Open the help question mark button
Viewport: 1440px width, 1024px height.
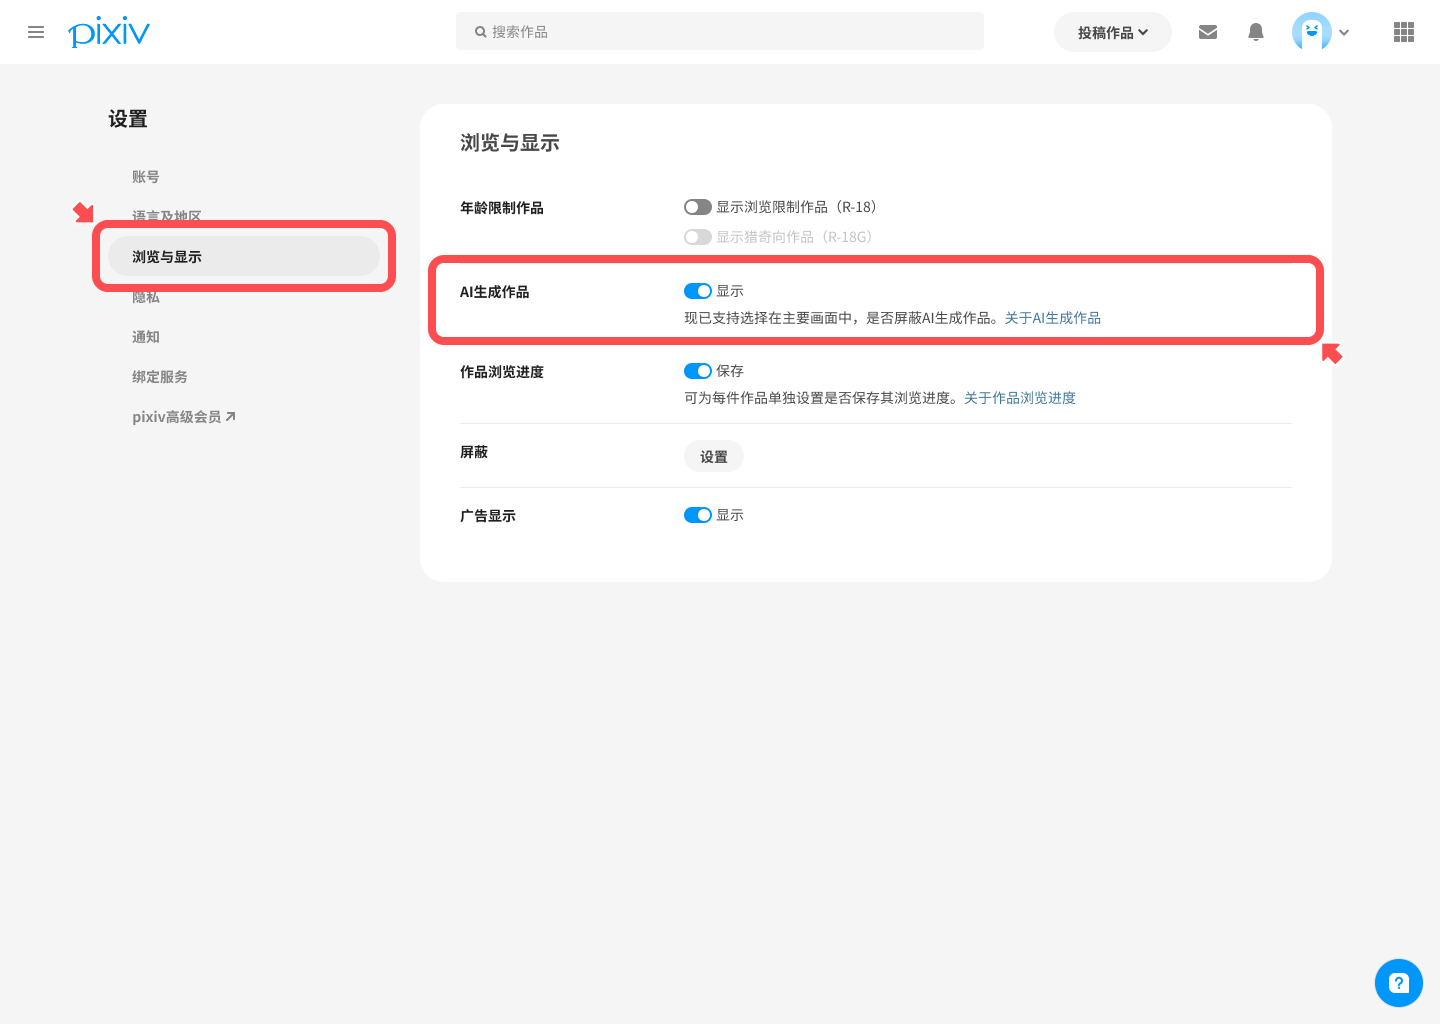[x=1399, y=983]
